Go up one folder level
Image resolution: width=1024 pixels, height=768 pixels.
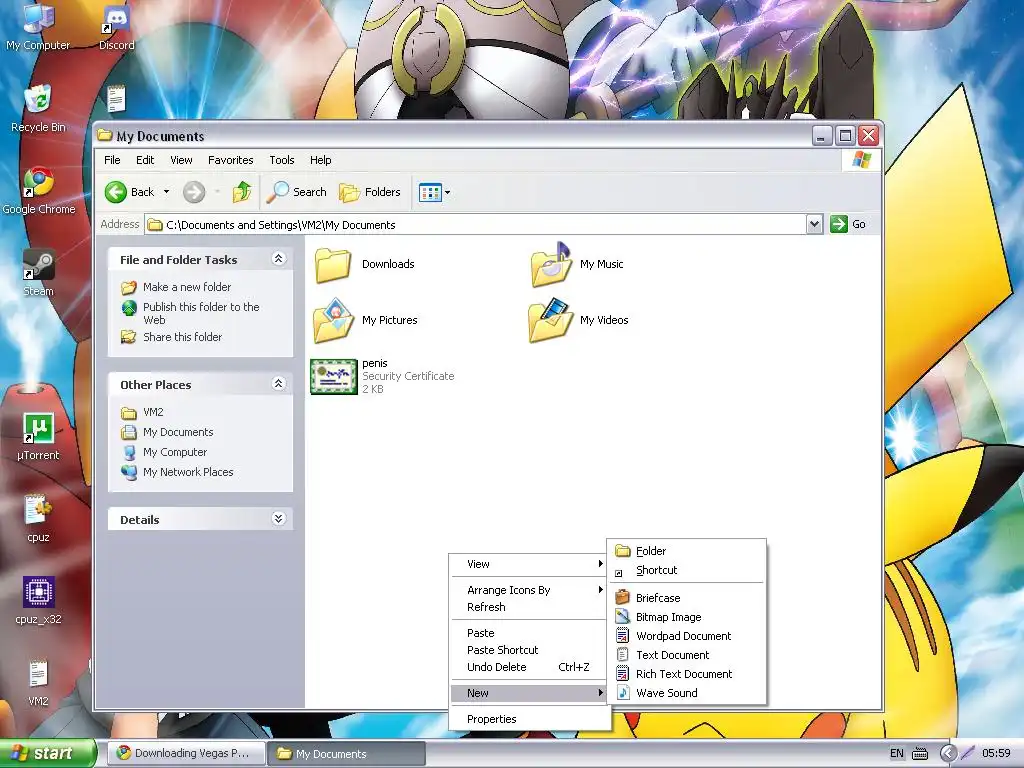pos(242,192)
